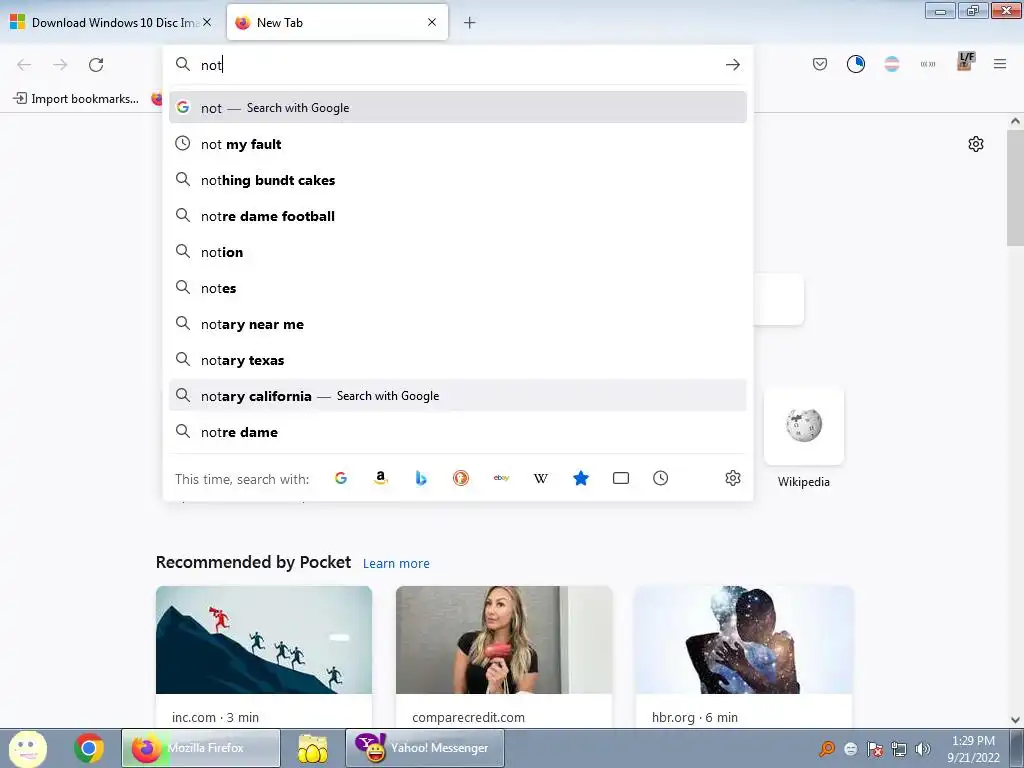Choose 'not — Search with Google' suggestion

pos(457,108)
